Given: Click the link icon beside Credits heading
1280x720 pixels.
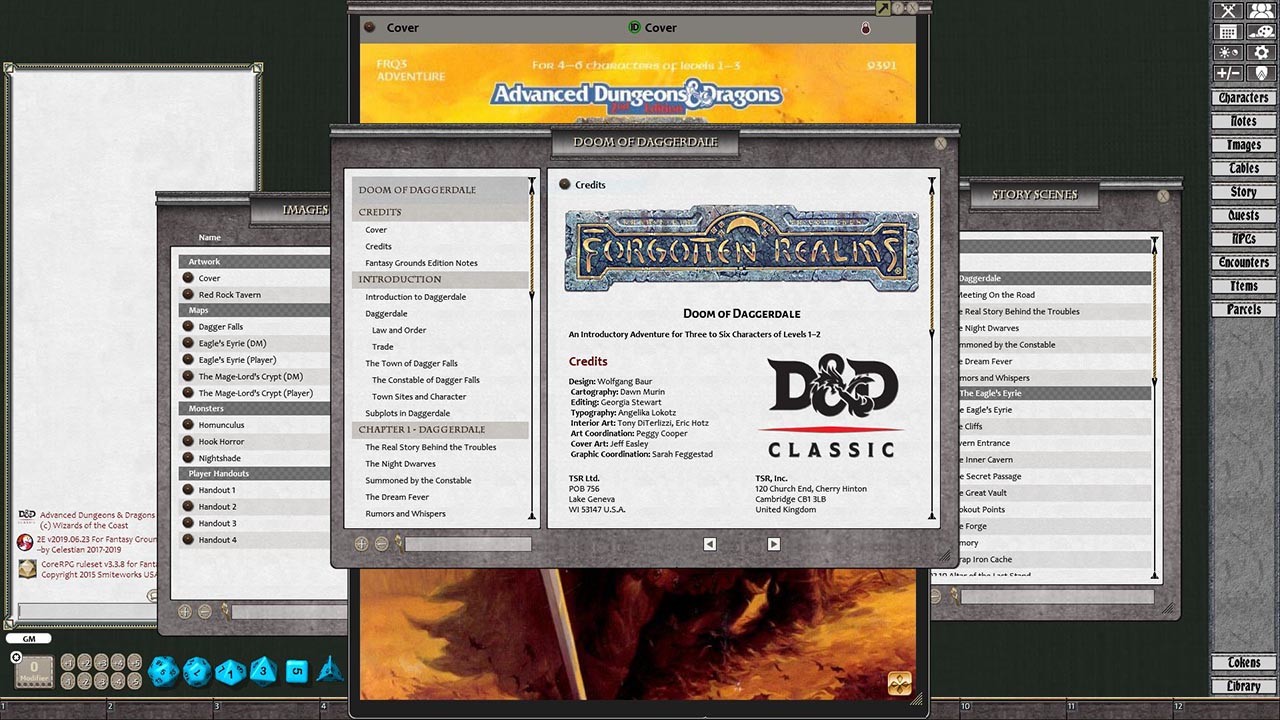Looking at the screenshot, I should click(565, 185).
